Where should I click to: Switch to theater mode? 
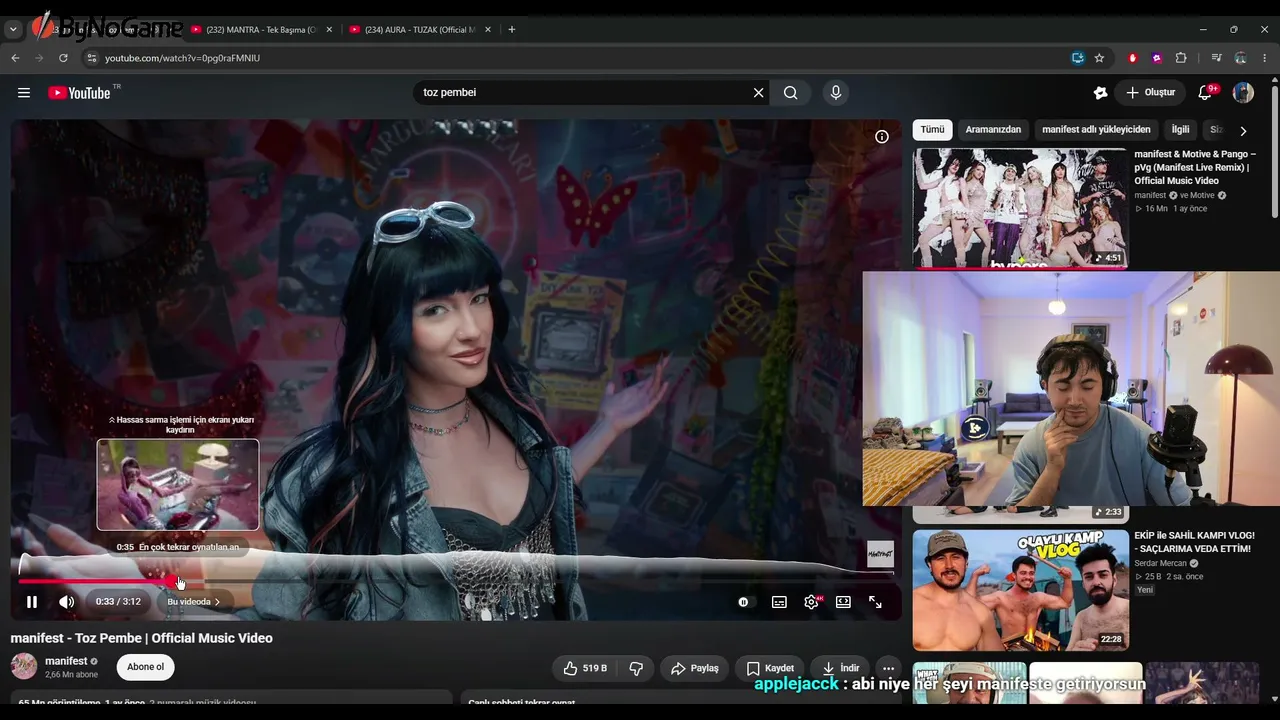coord(843,602)
